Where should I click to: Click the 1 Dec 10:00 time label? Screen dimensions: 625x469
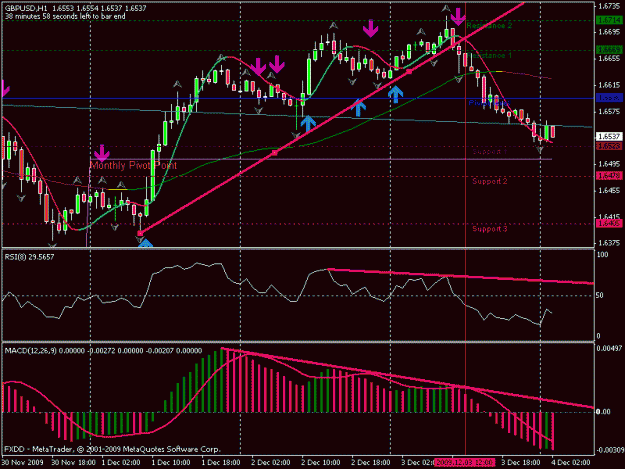click(171, 463)
